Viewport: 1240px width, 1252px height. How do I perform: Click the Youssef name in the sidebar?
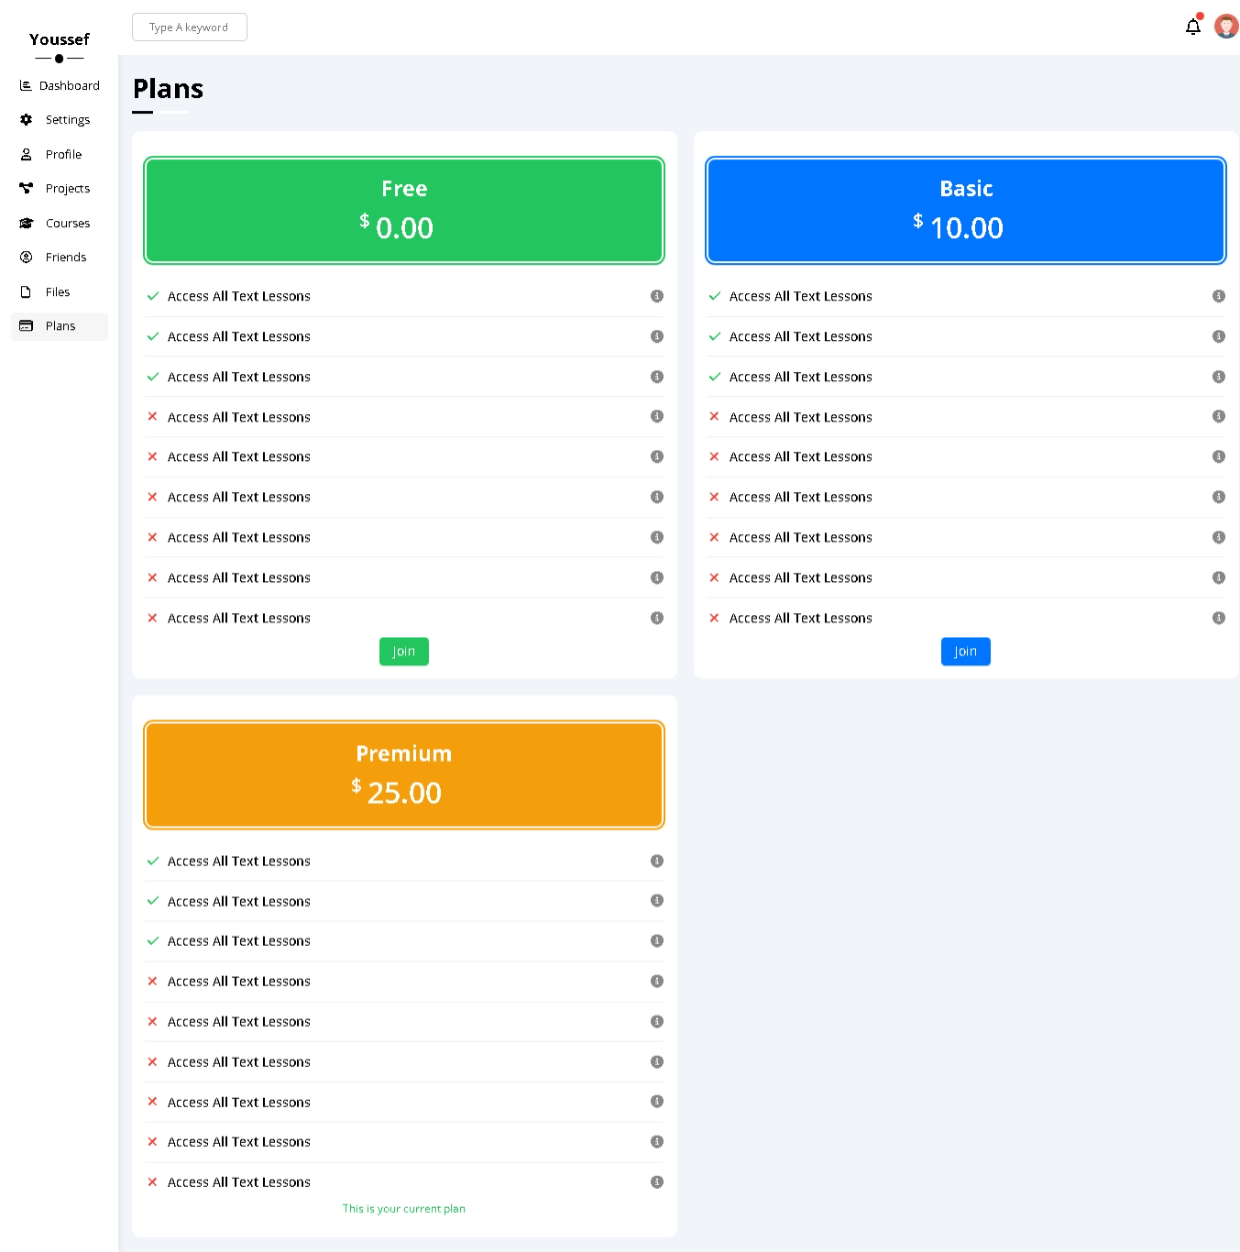tap(60, 40)
